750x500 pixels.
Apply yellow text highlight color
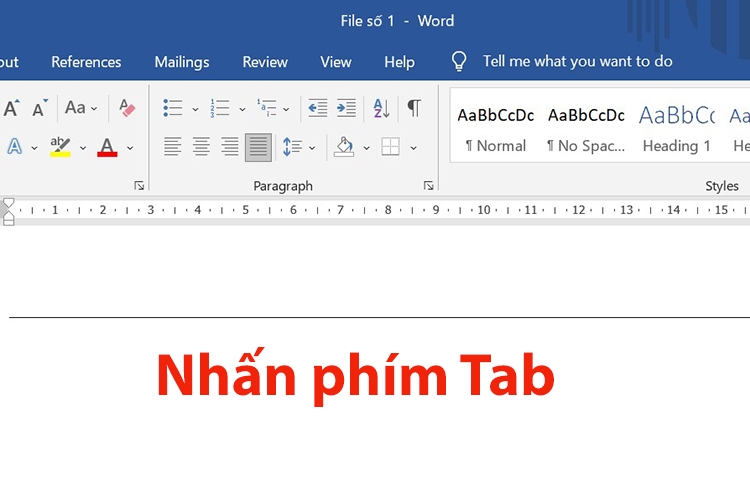click(60, 147)
